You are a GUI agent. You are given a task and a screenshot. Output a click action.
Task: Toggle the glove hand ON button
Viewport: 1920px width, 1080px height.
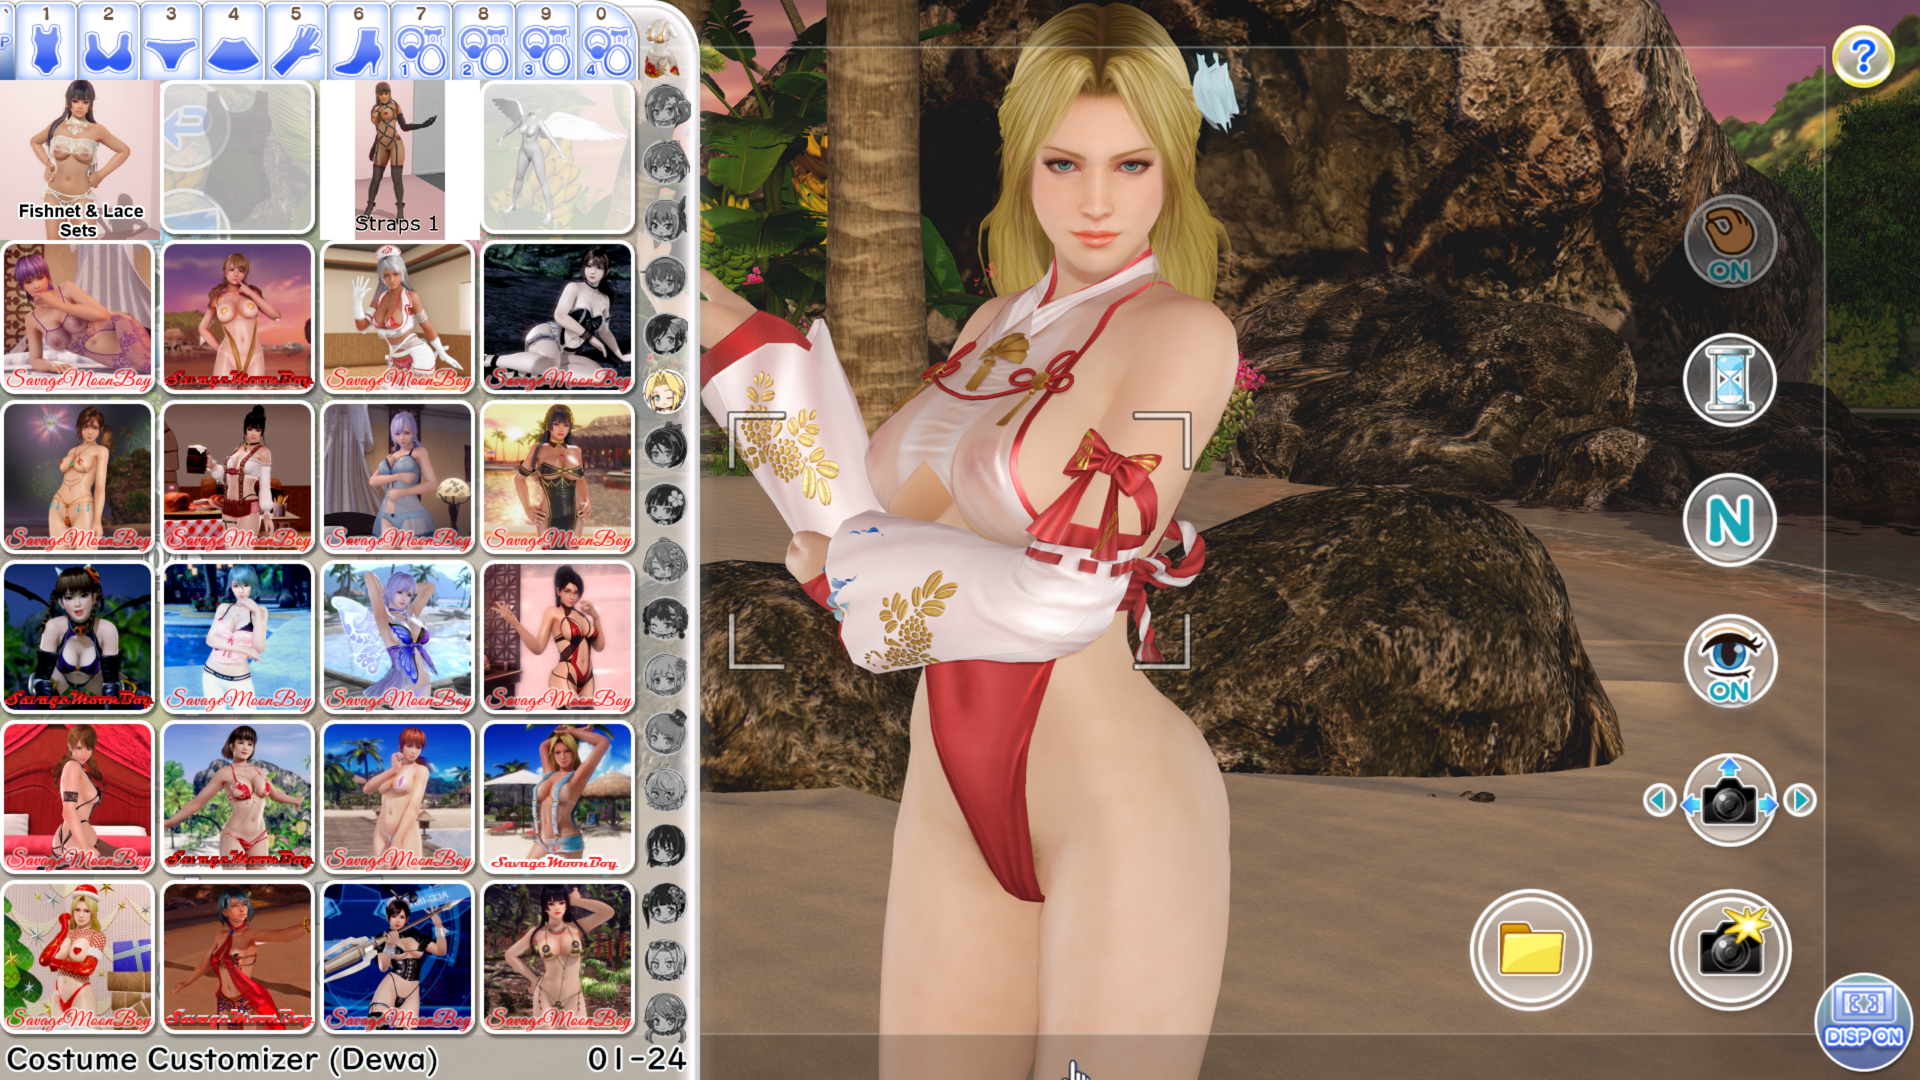pyautogui.click(x=1729, y=241)
